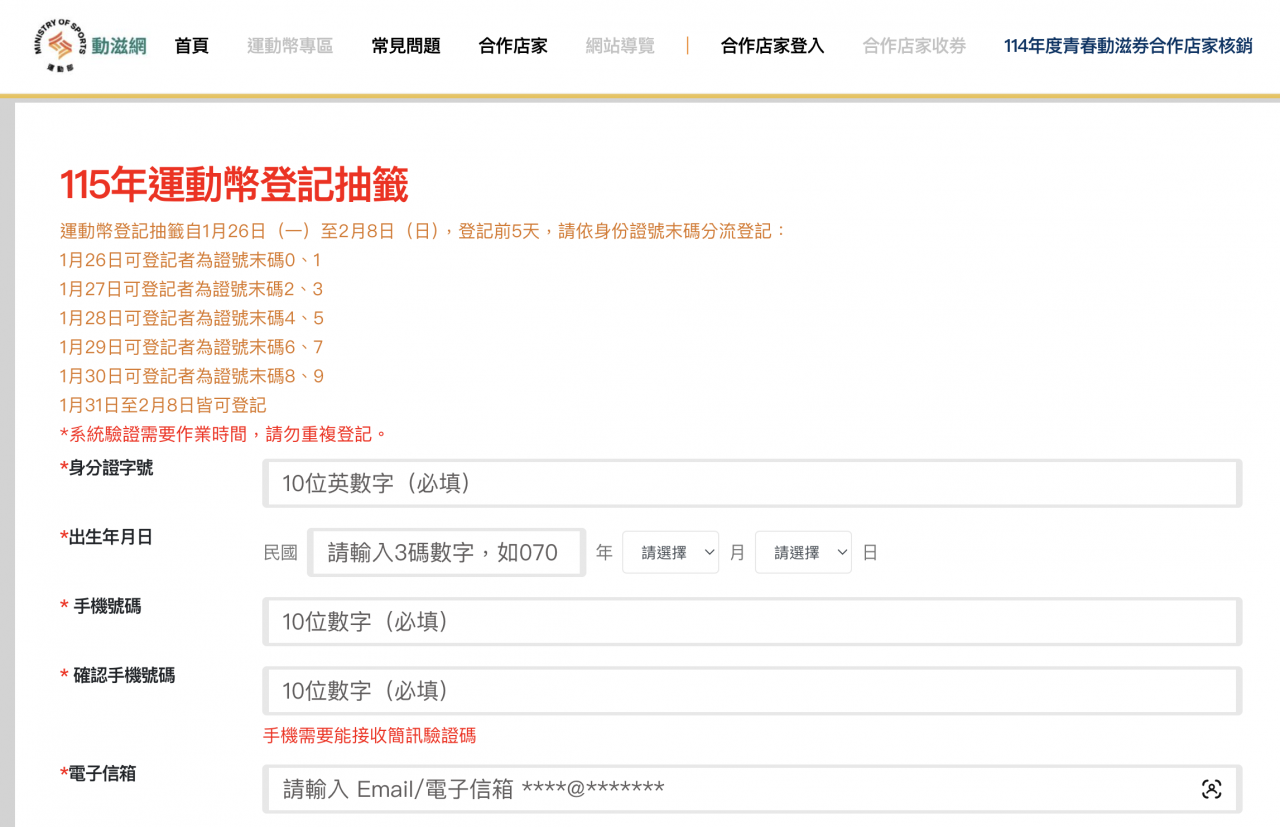The width and height of the screenshot is (1280, 827).
Task: Open 114年度青春動滋券合作店家核銷 link
Action: pos(1128,46)
